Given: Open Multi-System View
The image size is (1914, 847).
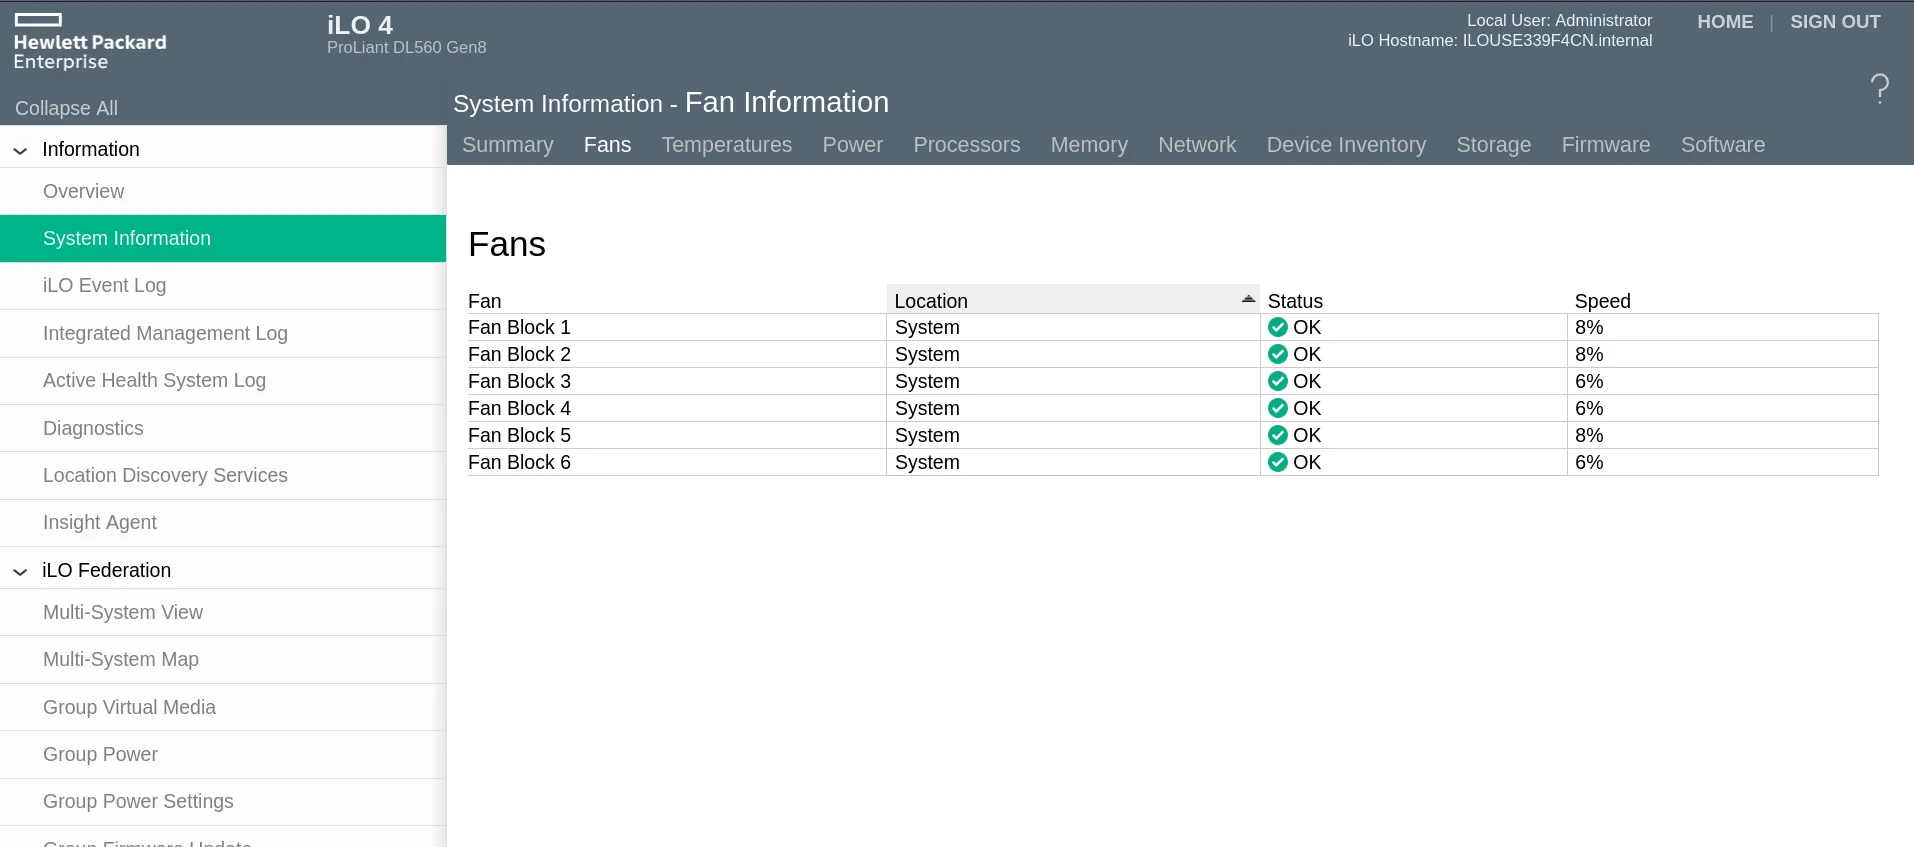Looking at the screenshot, I should pyautogui.click(x=223, y=612).
